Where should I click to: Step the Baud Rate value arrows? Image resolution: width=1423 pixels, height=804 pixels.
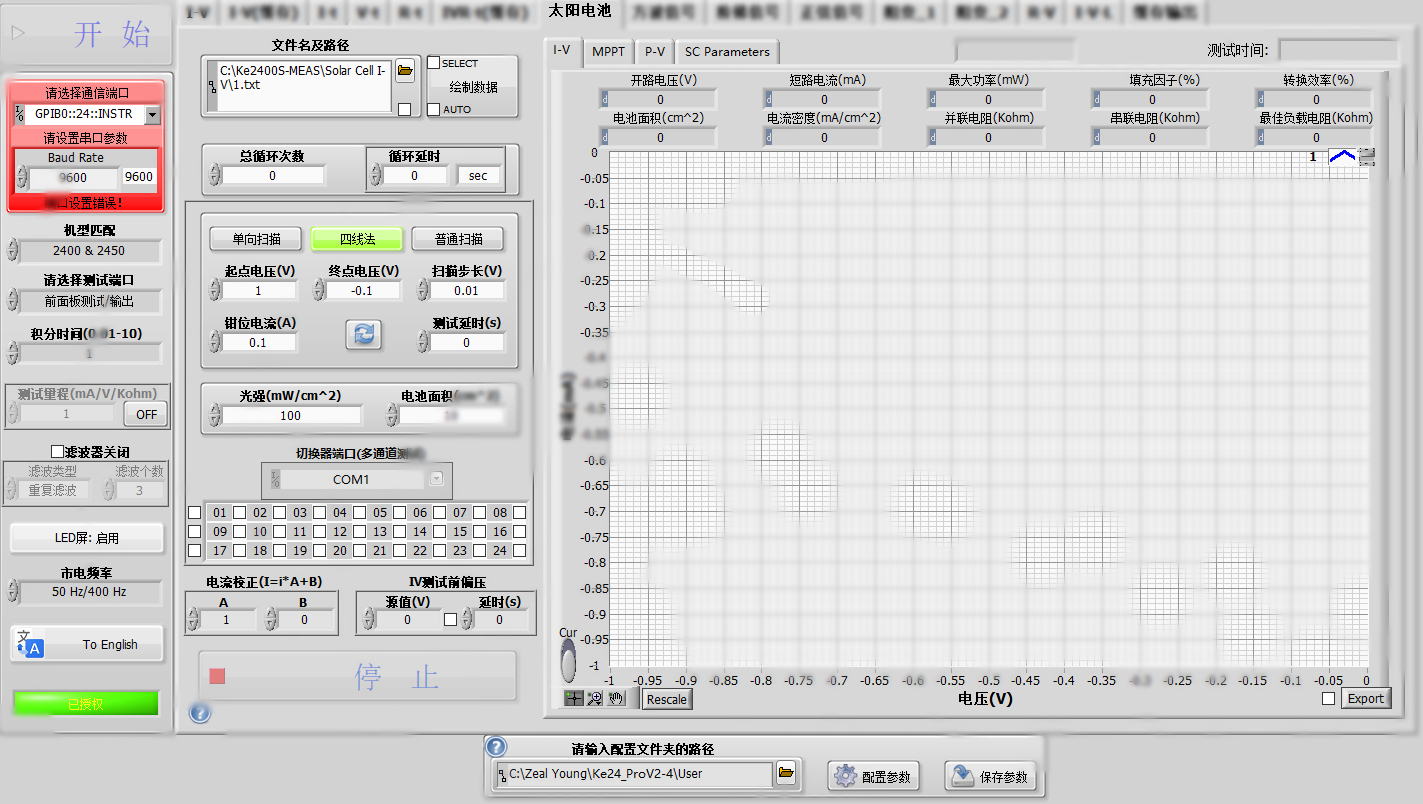[x=22, y=177]
